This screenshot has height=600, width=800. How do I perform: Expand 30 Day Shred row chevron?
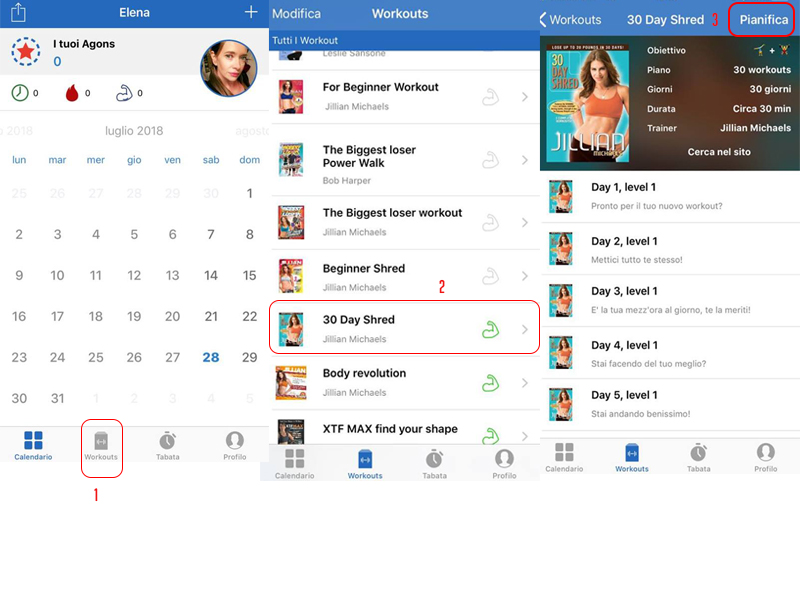(524, 330)
